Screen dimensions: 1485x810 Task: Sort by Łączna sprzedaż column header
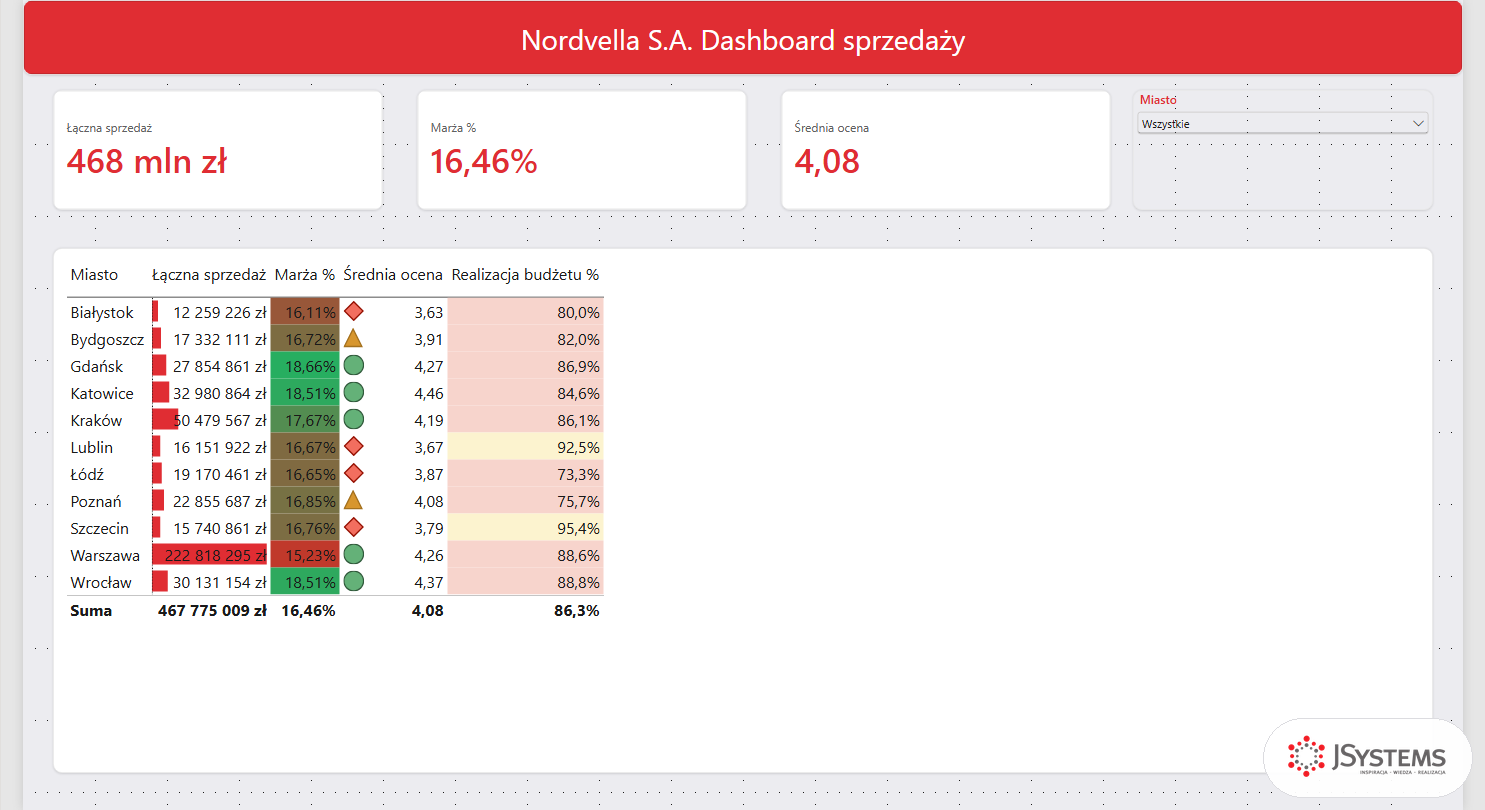point(209,275)
